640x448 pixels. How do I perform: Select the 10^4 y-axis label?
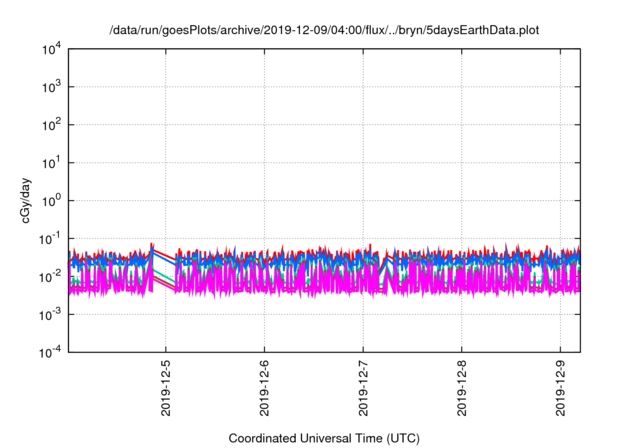tap(52, 50)
